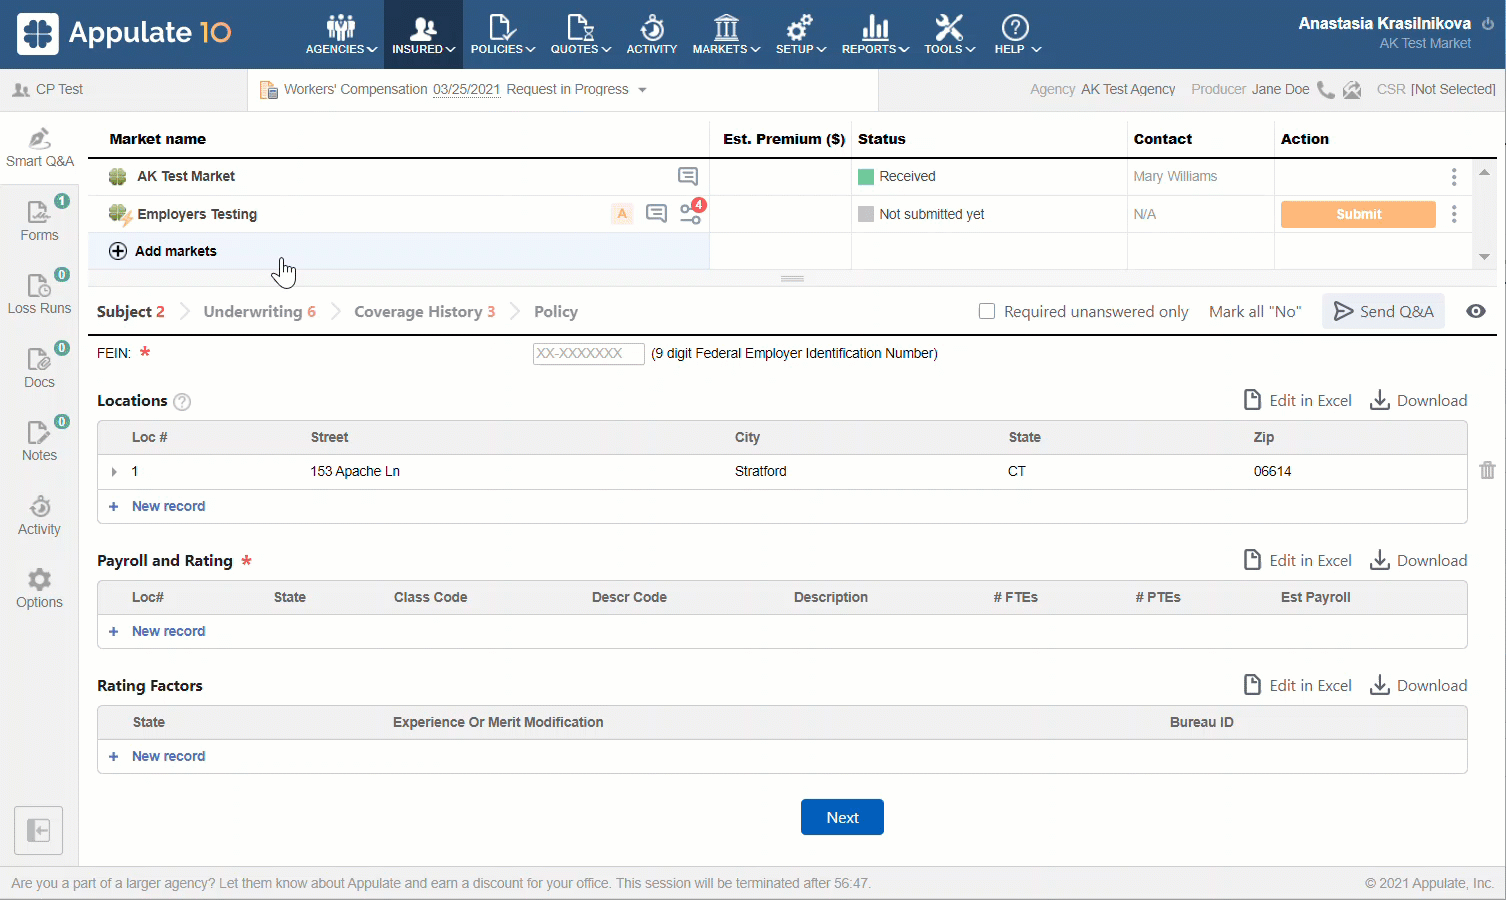Open the Reports dropdown menu
1506x900 pixels.
point(875,34)
